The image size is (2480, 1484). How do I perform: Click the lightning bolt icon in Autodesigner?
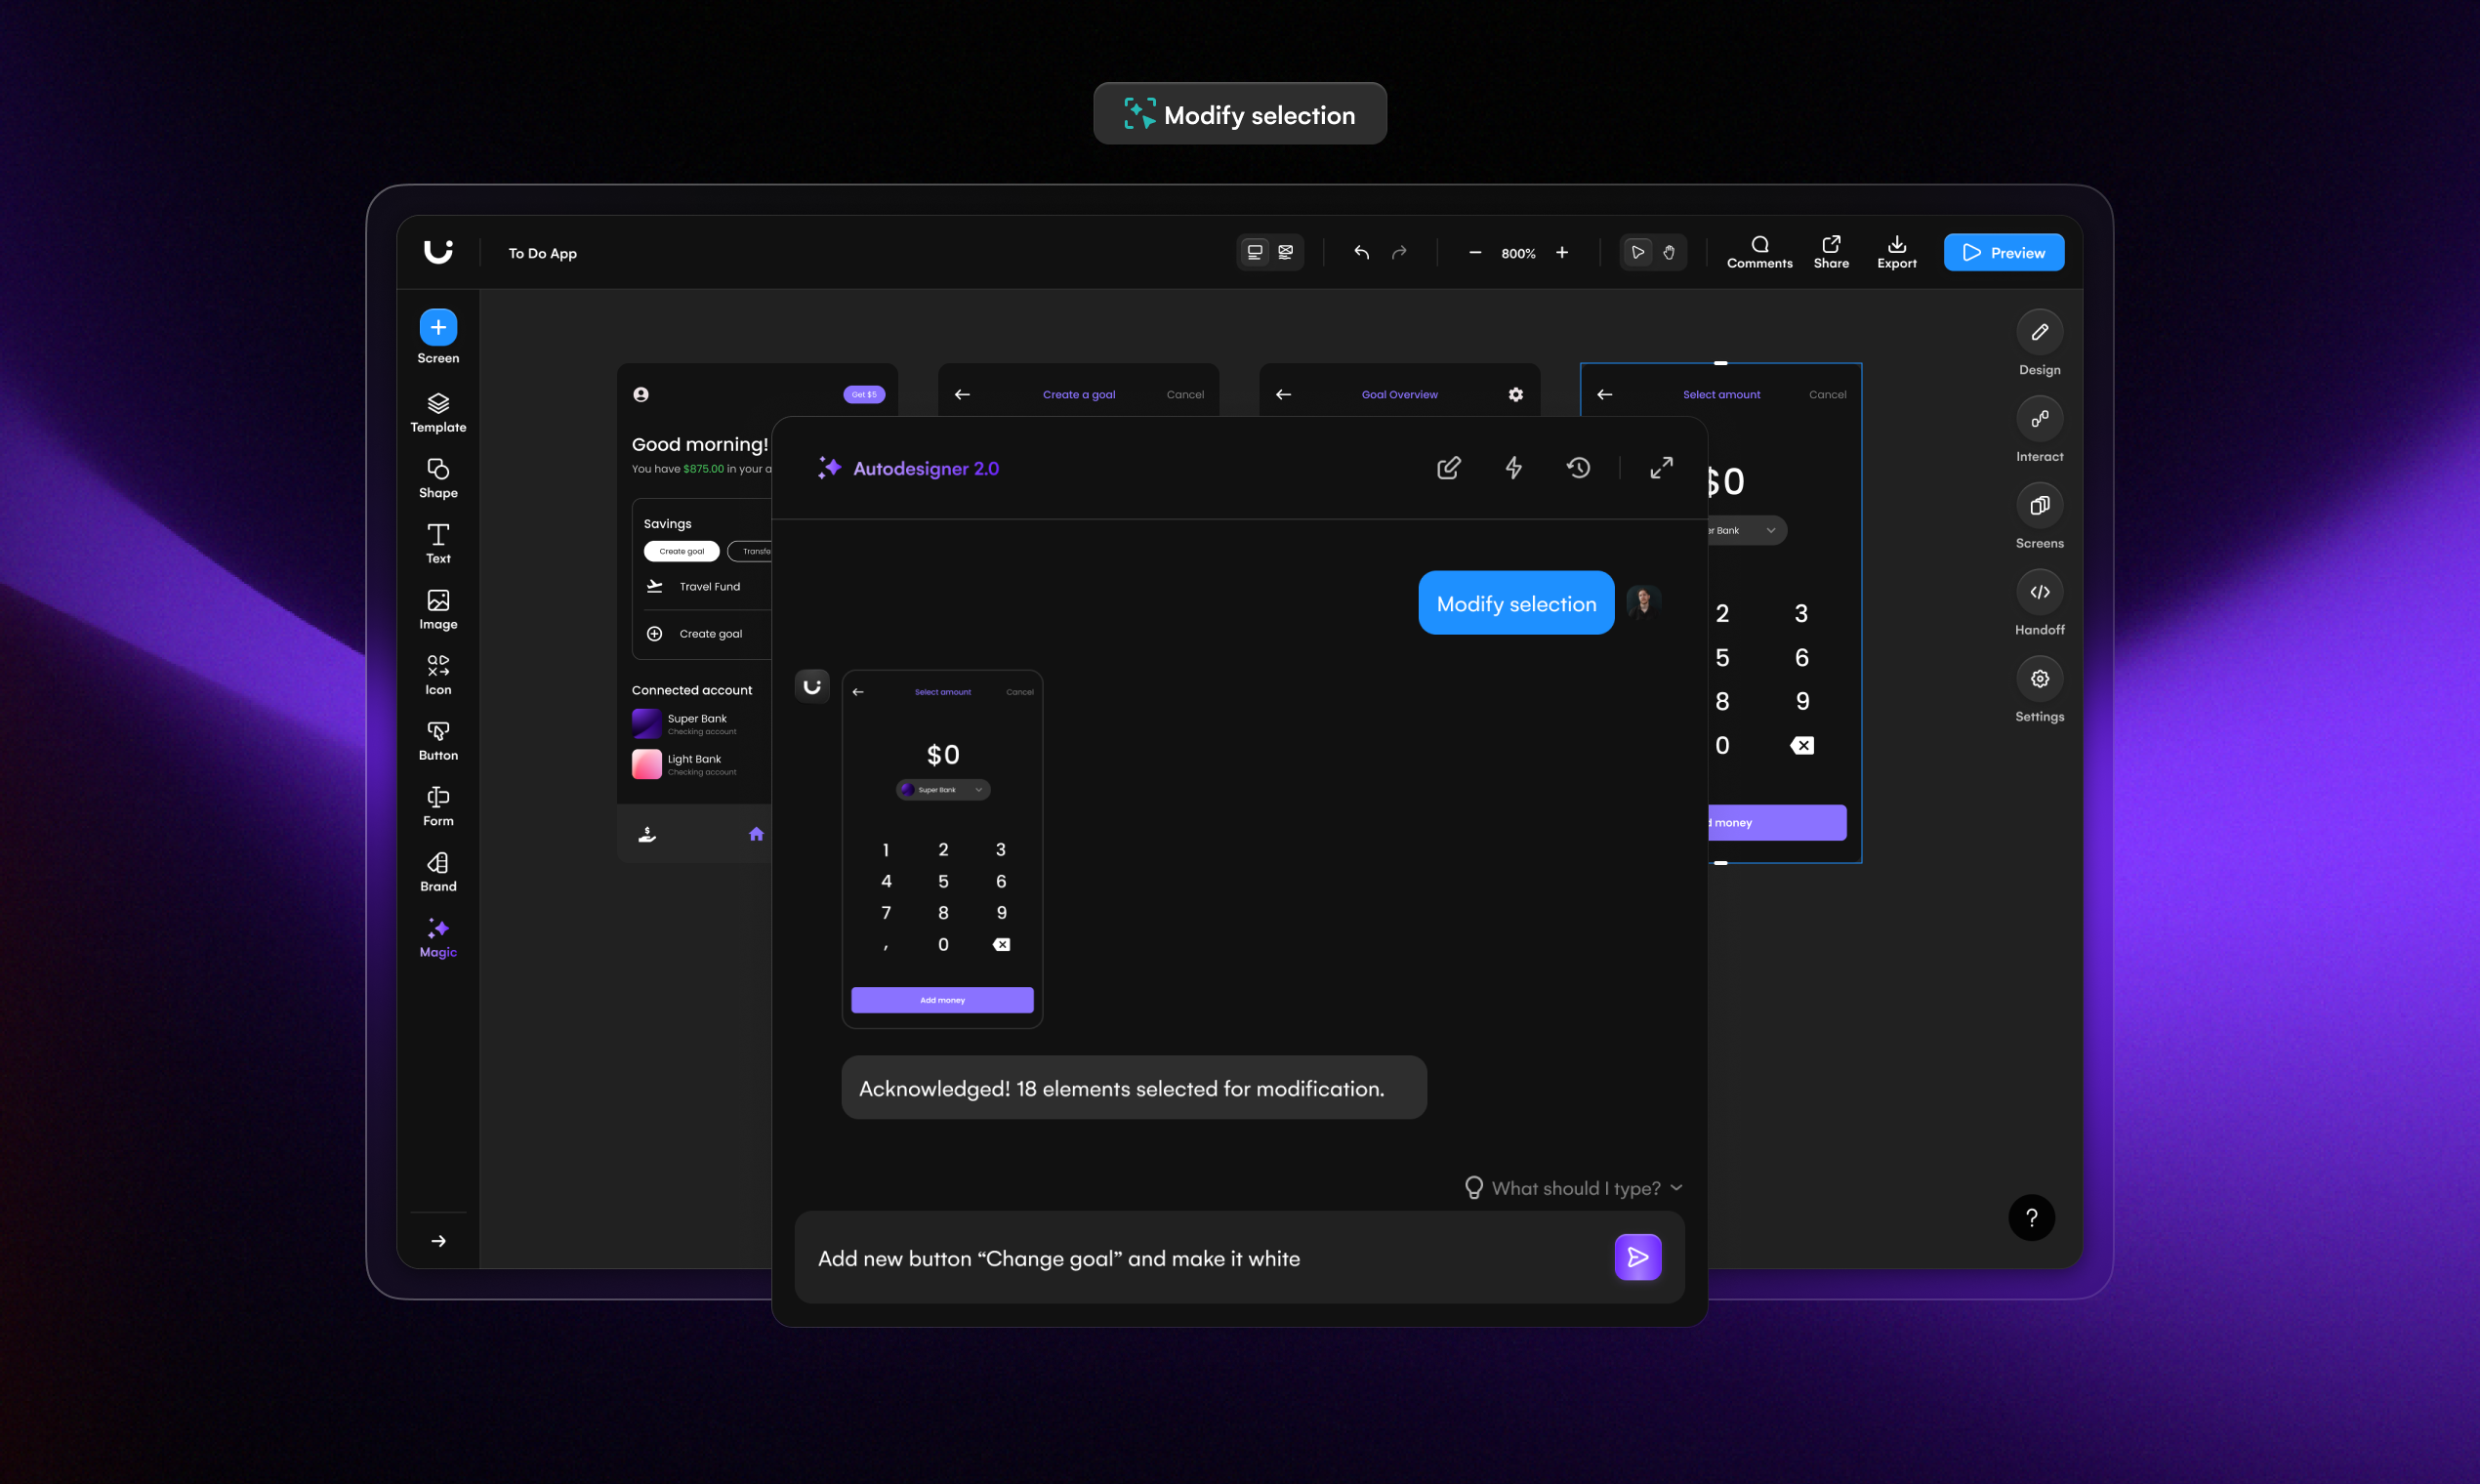click(x=1513, y=467)
